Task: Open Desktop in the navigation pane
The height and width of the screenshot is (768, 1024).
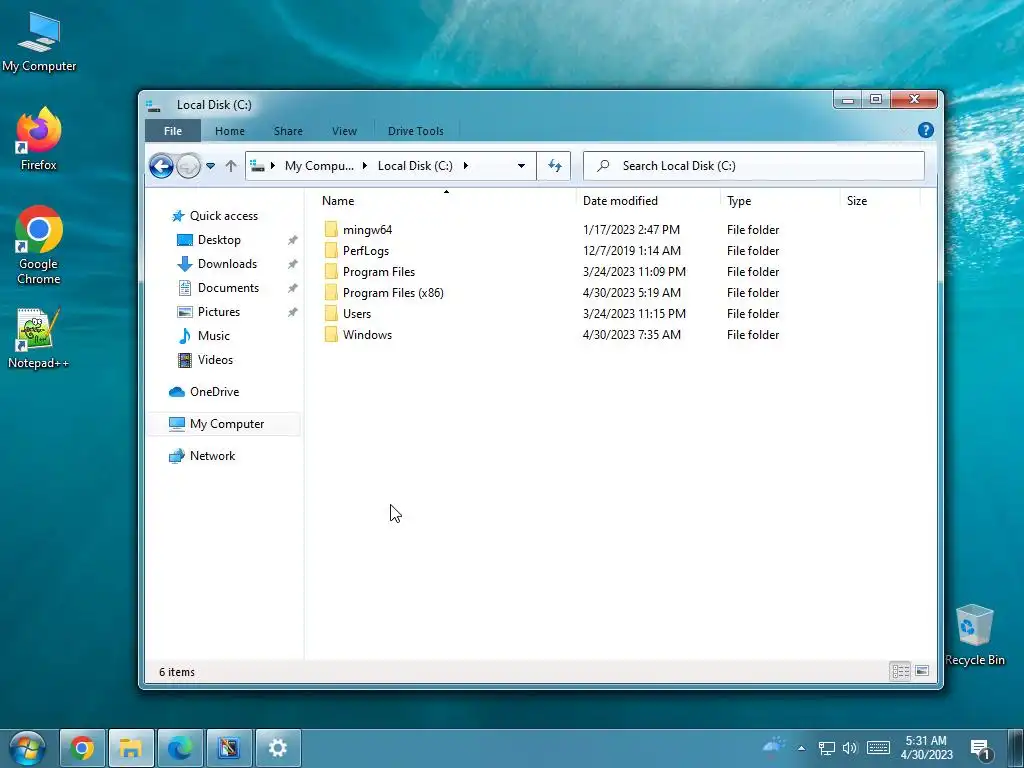Action: click(219, 240)
